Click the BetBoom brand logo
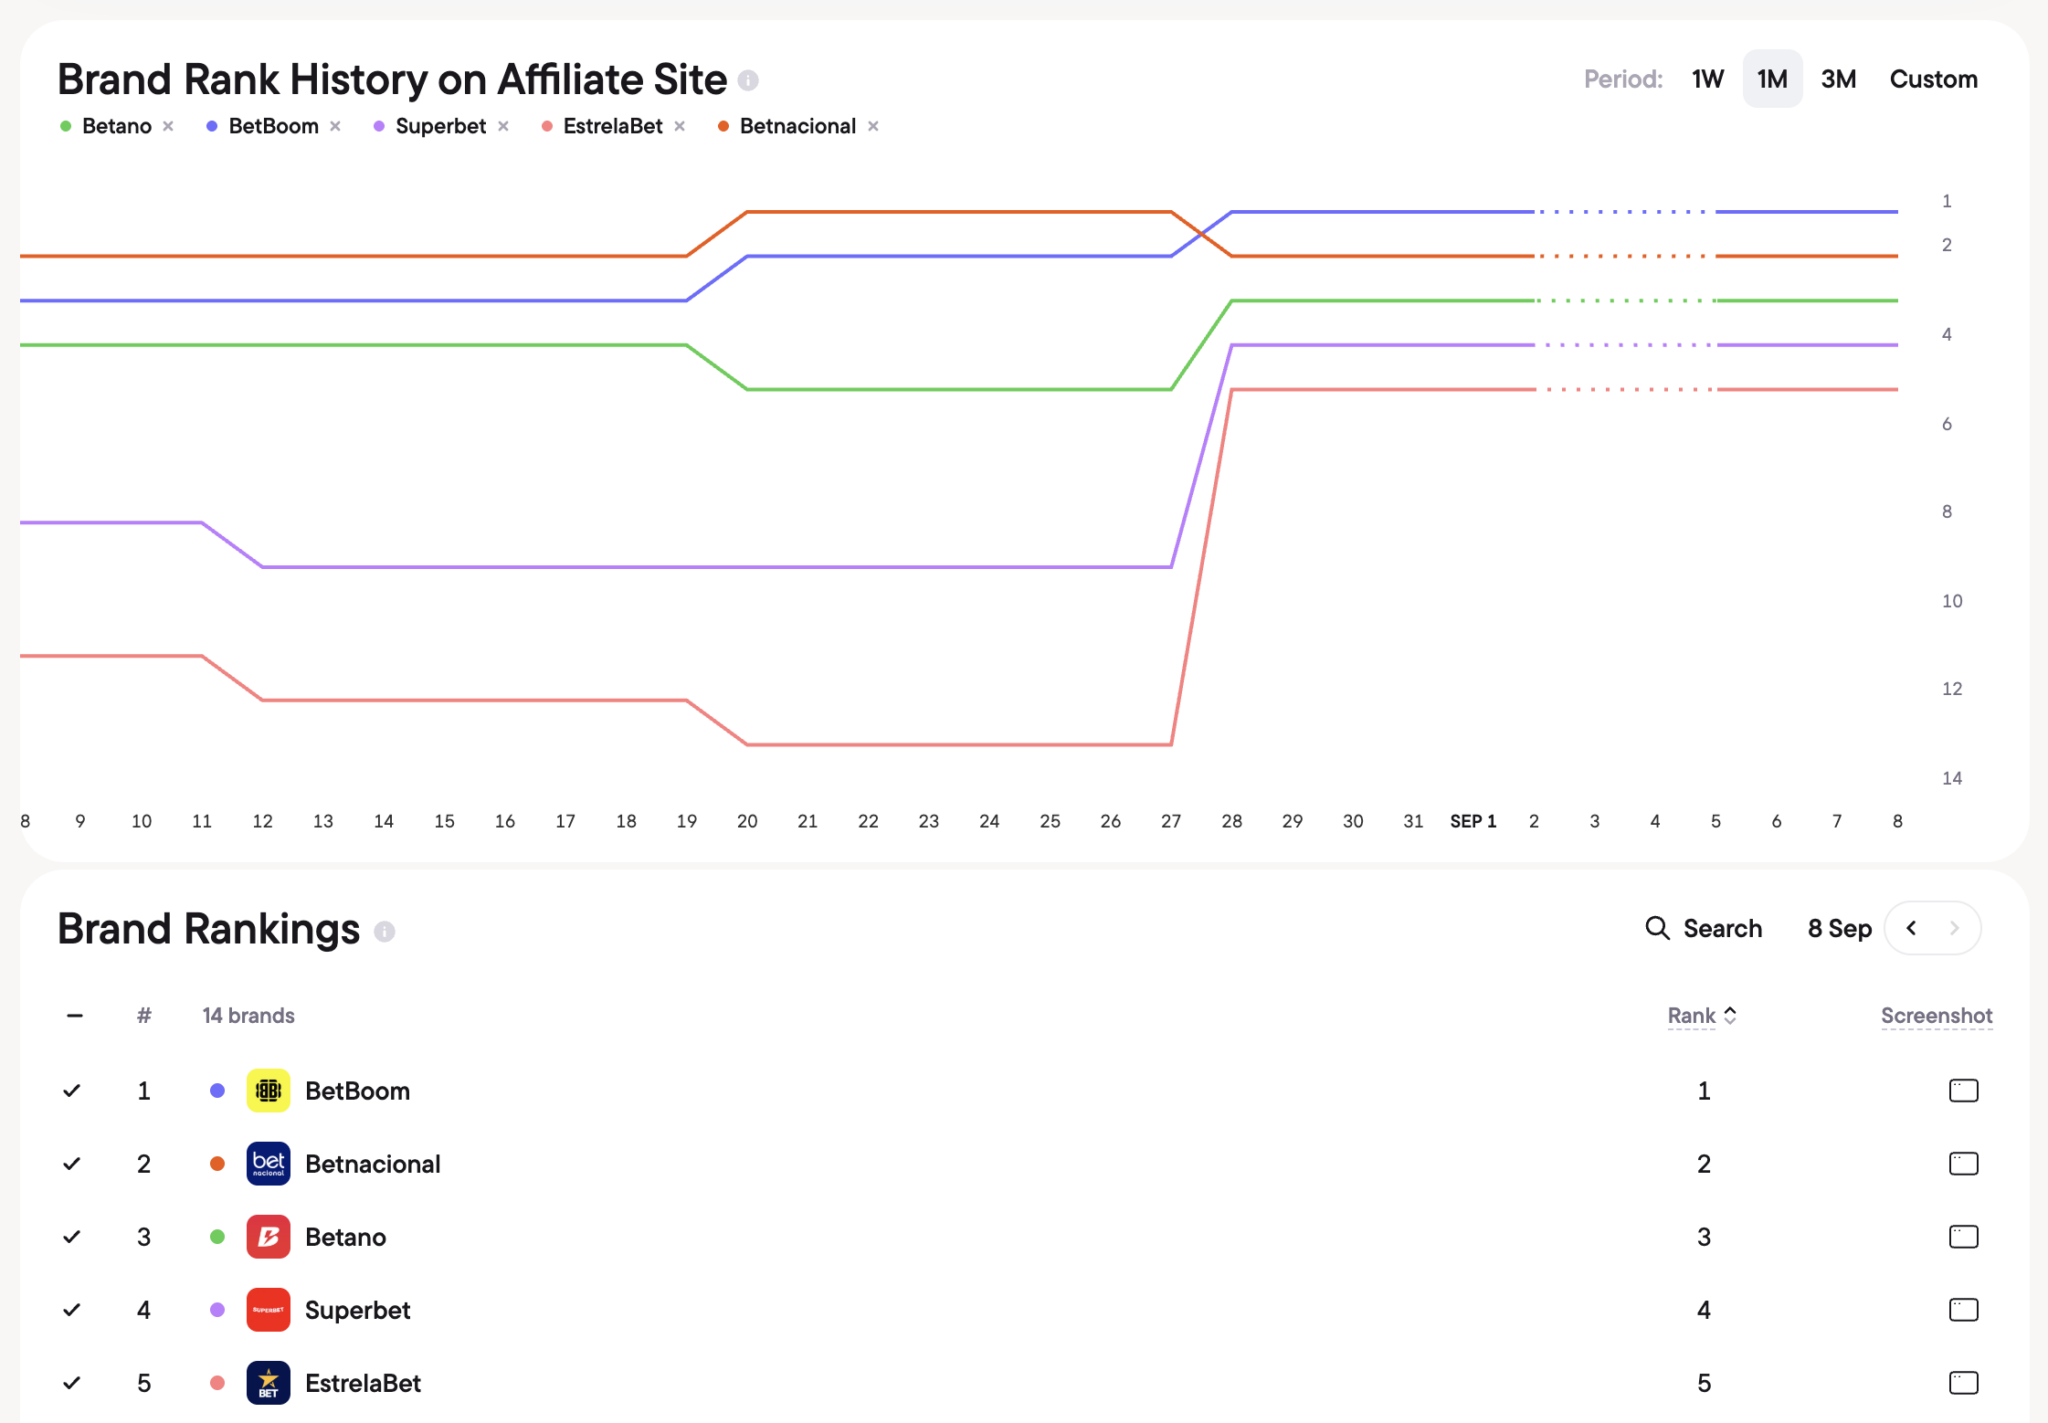 [268, 1090]
